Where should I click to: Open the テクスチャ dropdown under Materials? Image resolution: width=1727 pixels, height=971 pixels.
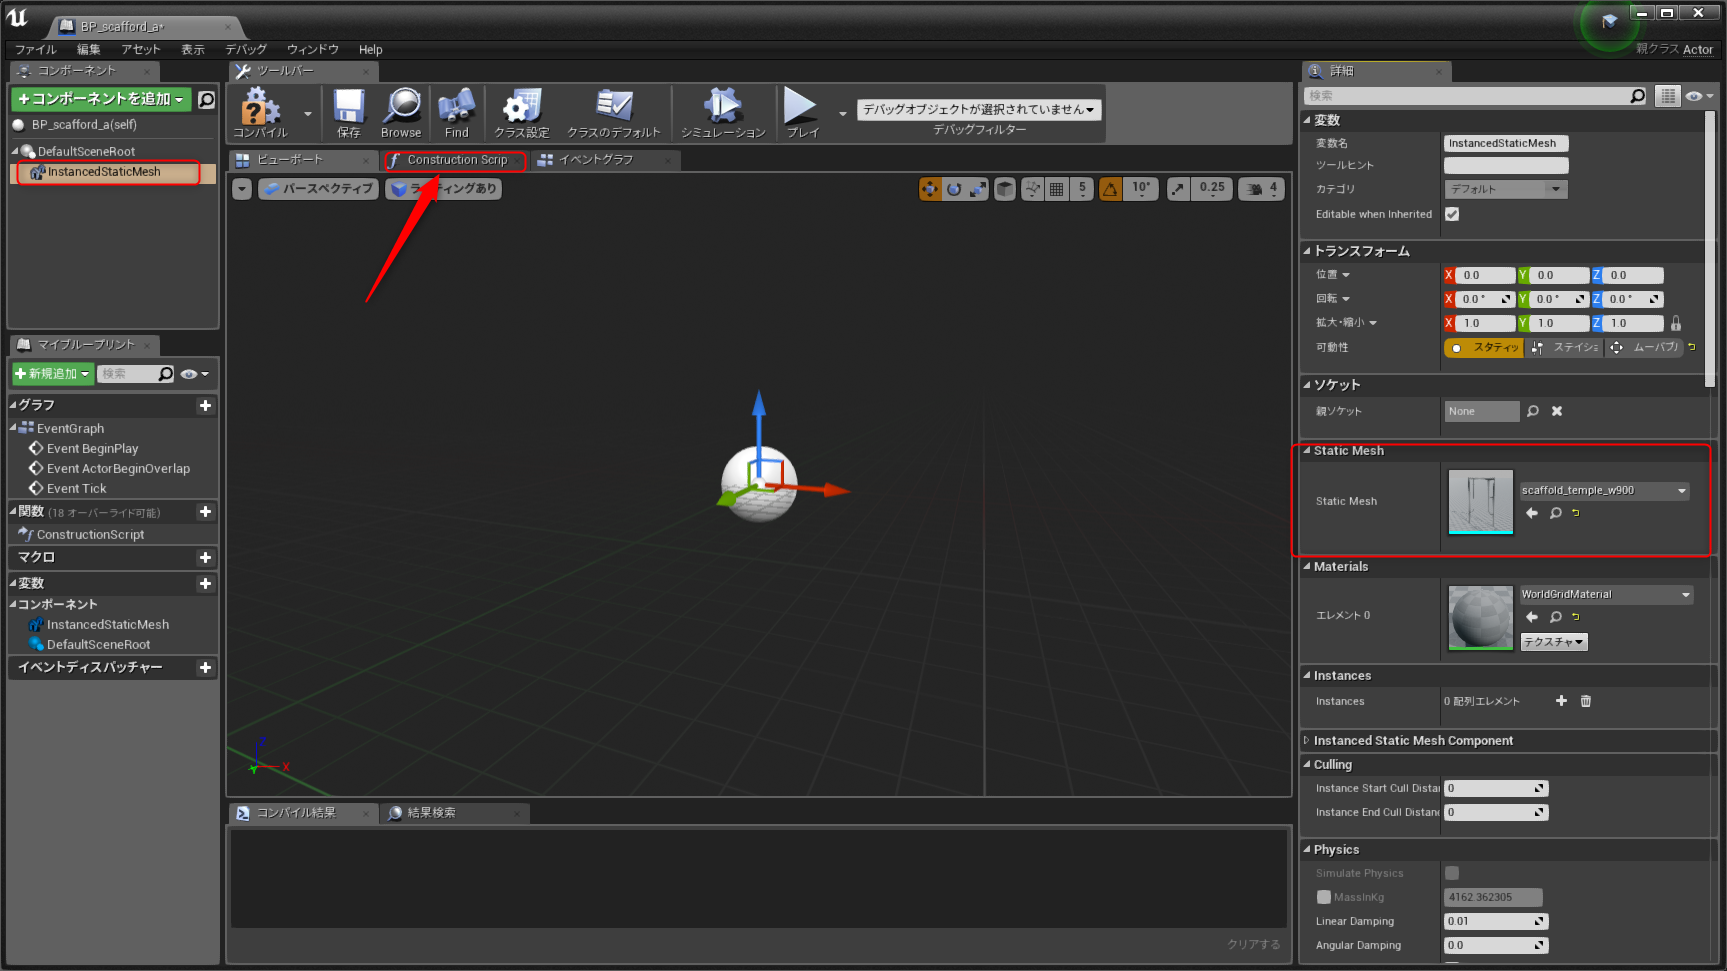(1554, 642)
